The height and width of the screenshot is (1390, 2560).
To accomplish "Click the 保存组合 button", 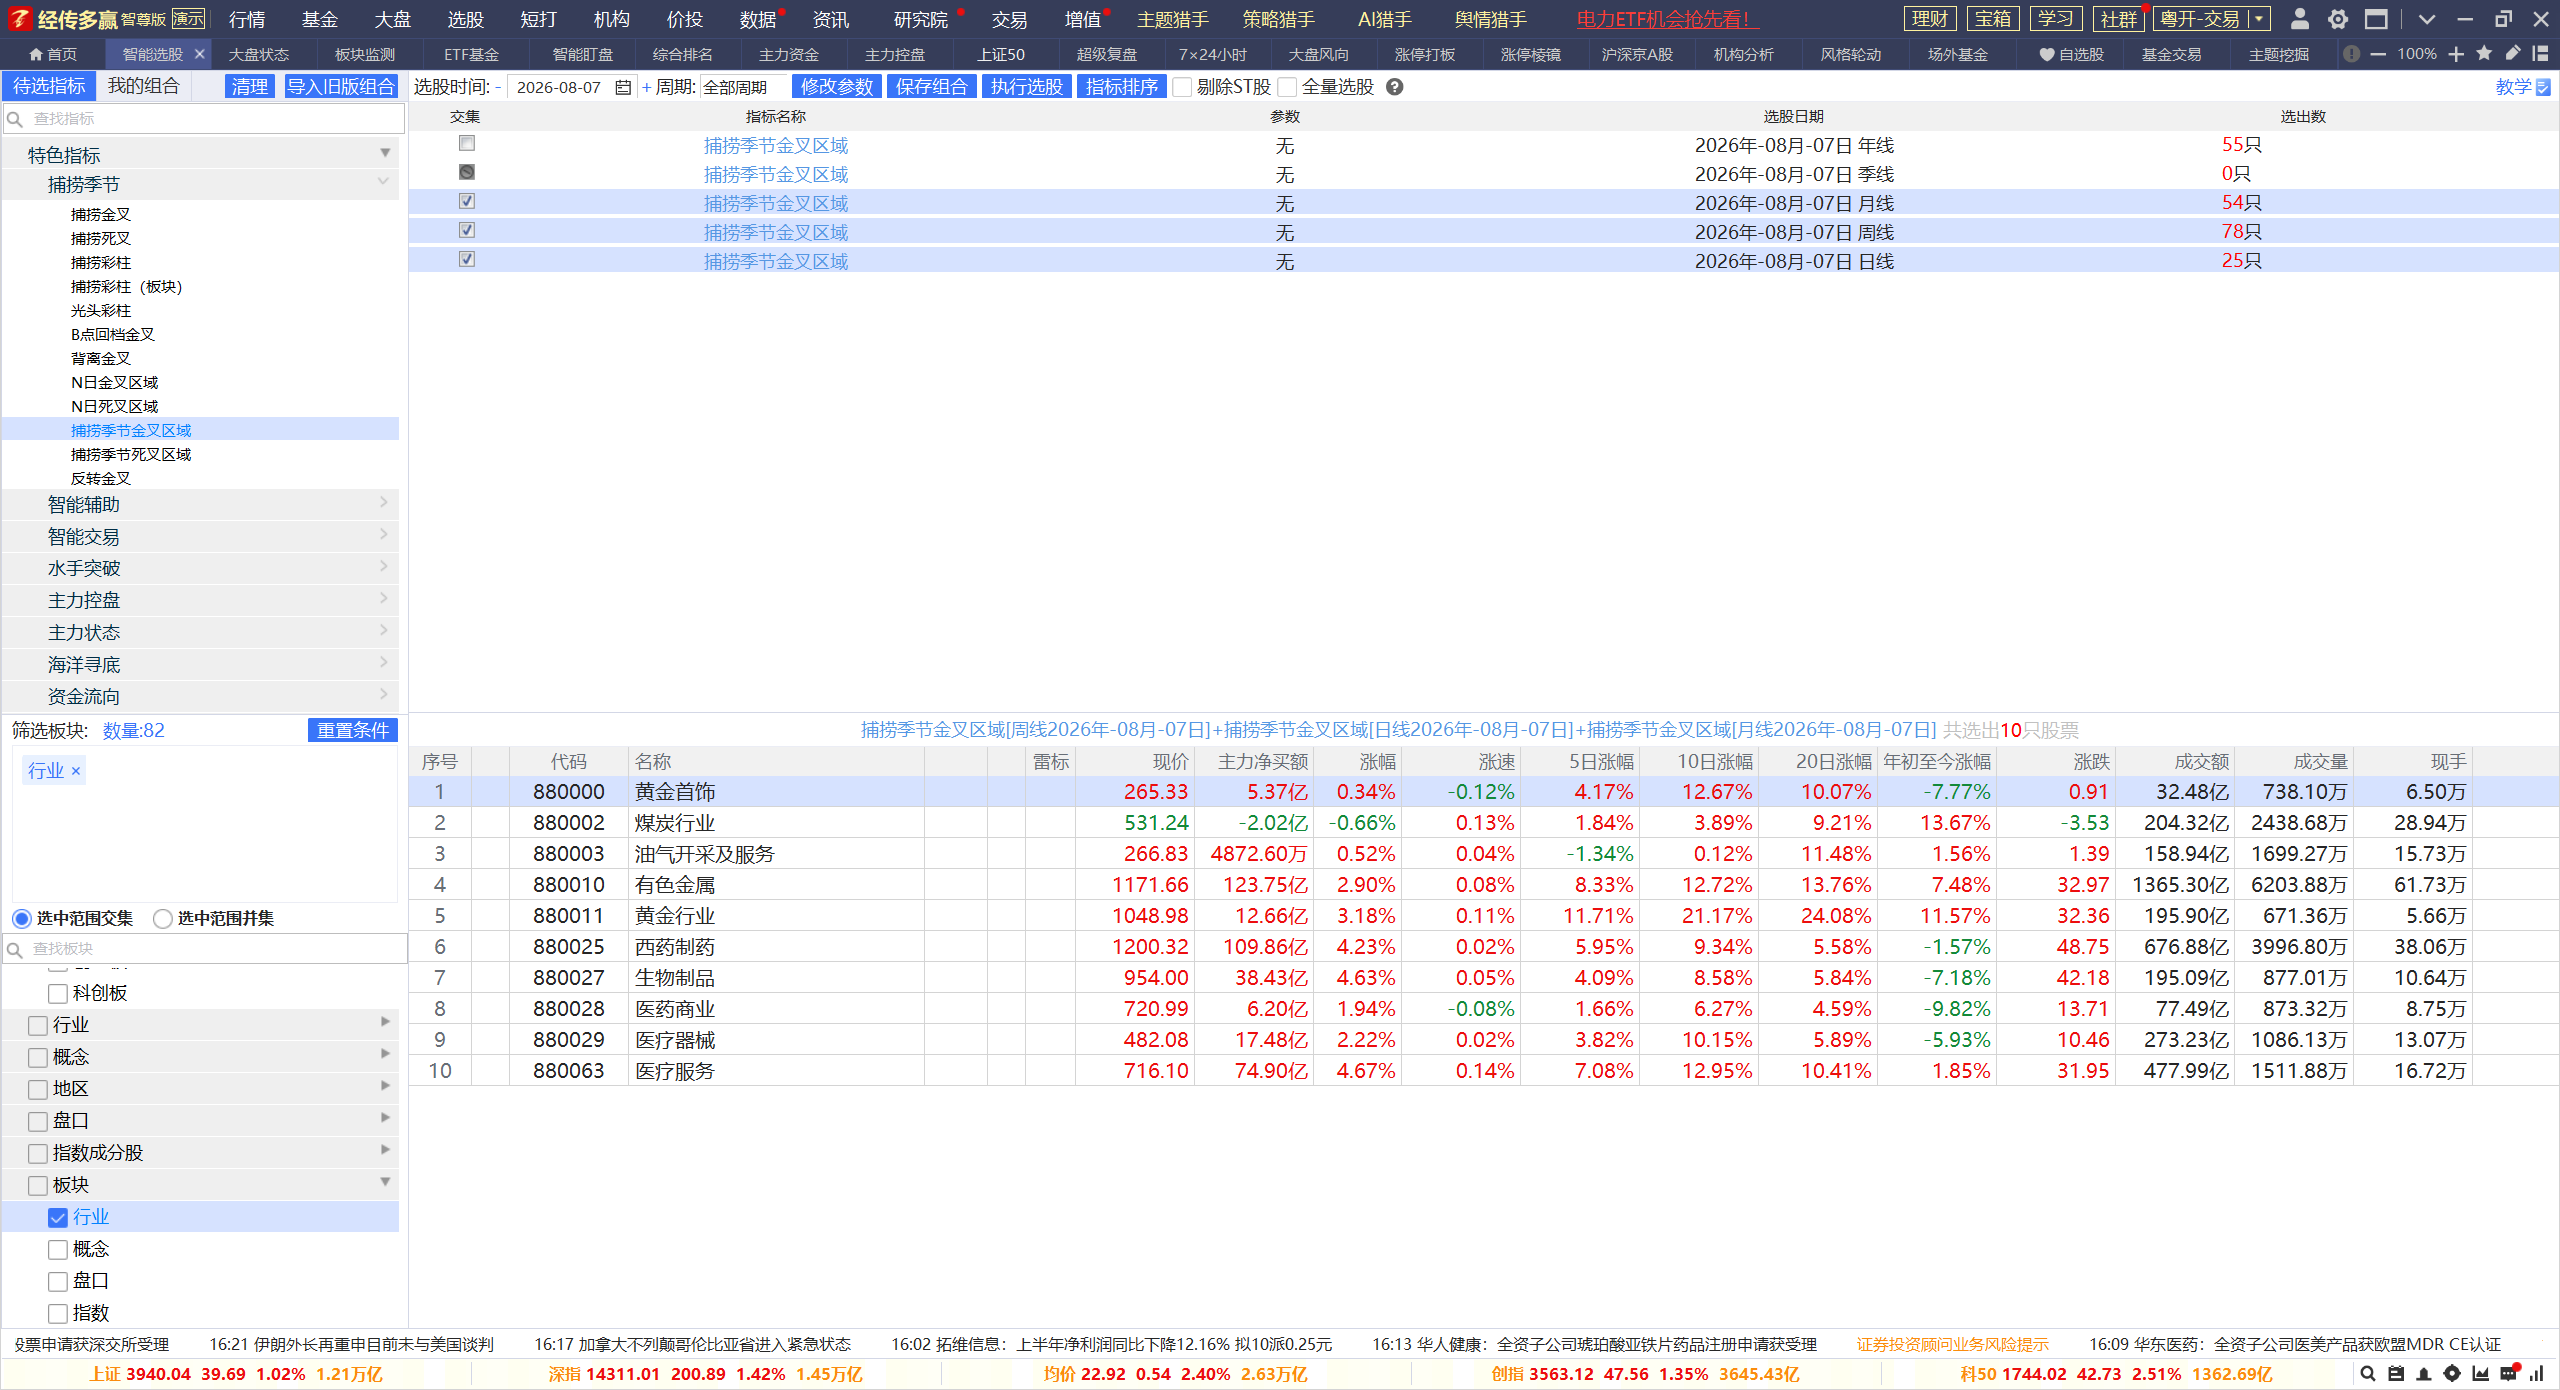I will point(932,87).
